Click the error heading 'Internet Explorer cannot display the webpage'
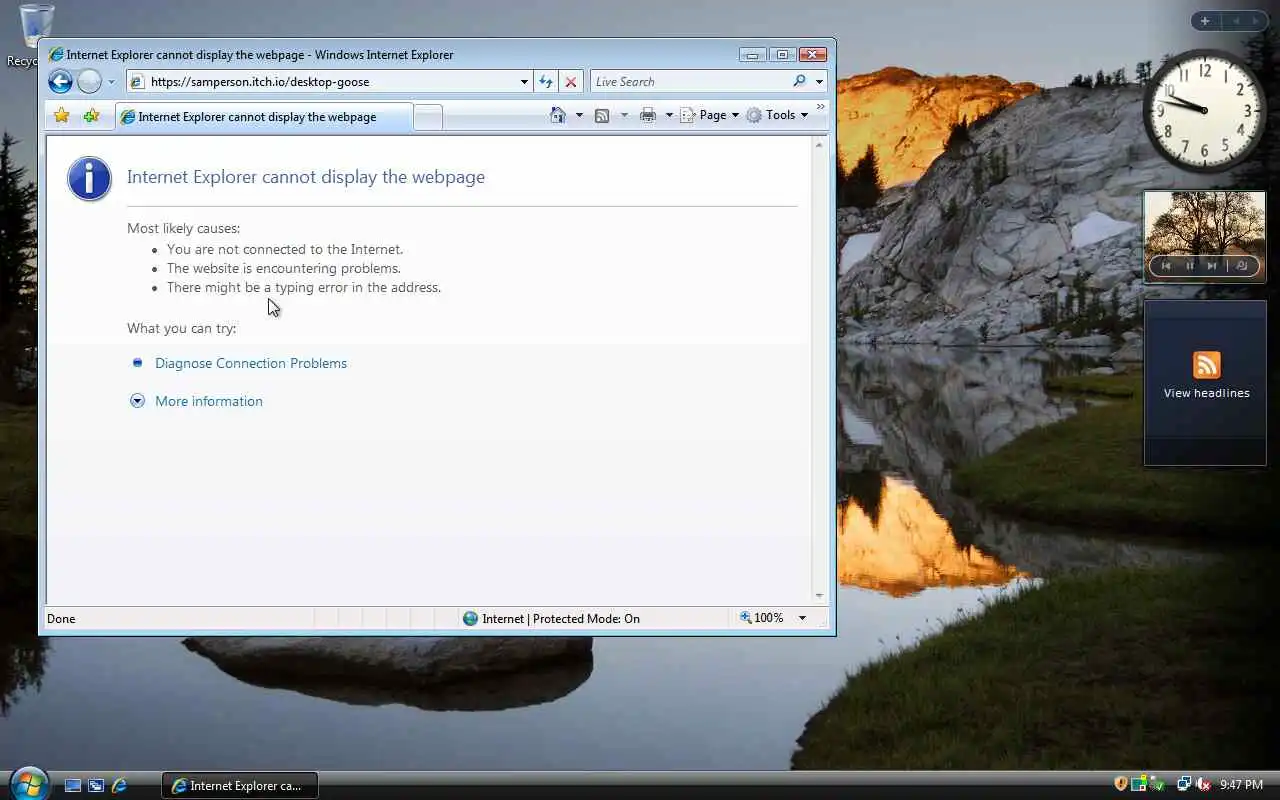This screenshot has height=800, width=1280. point(306,177)
